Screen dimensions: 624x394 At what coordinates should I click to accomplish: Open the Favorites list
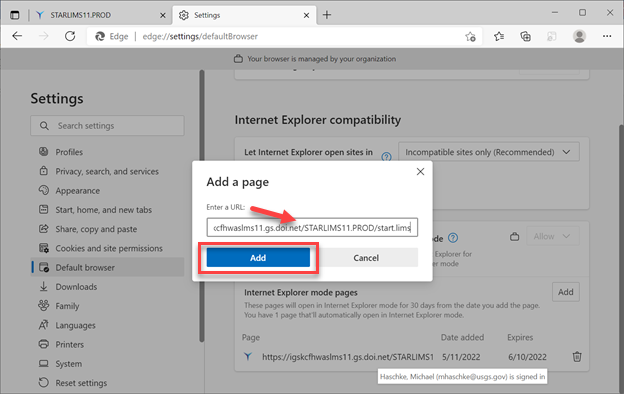point(499,37)
